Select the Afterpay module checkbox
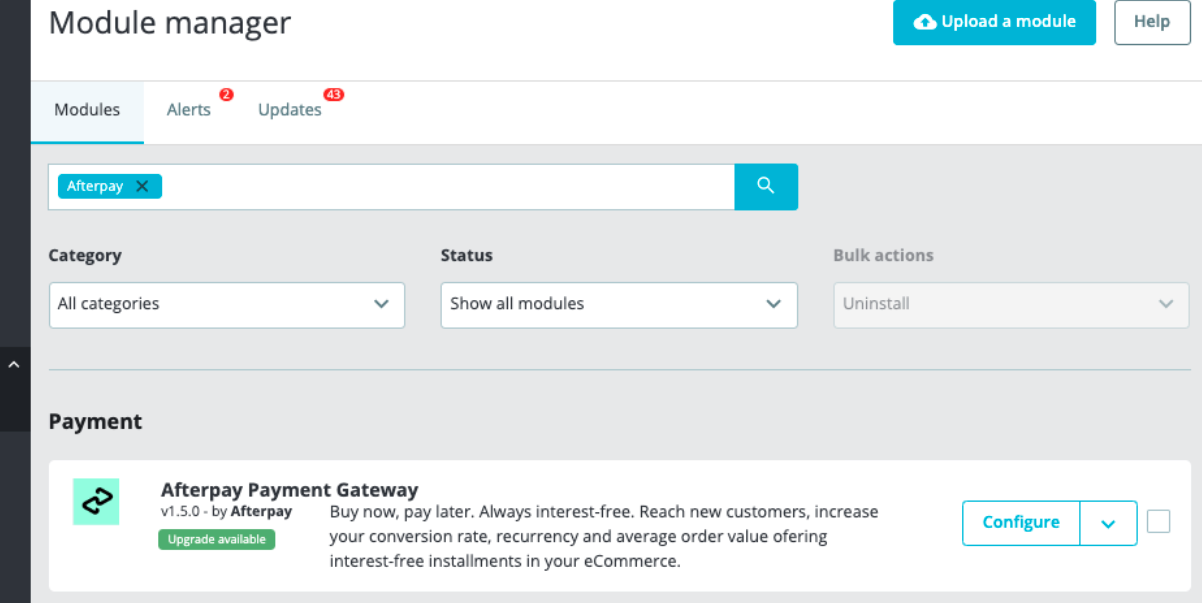 (x=1158, y=521)
